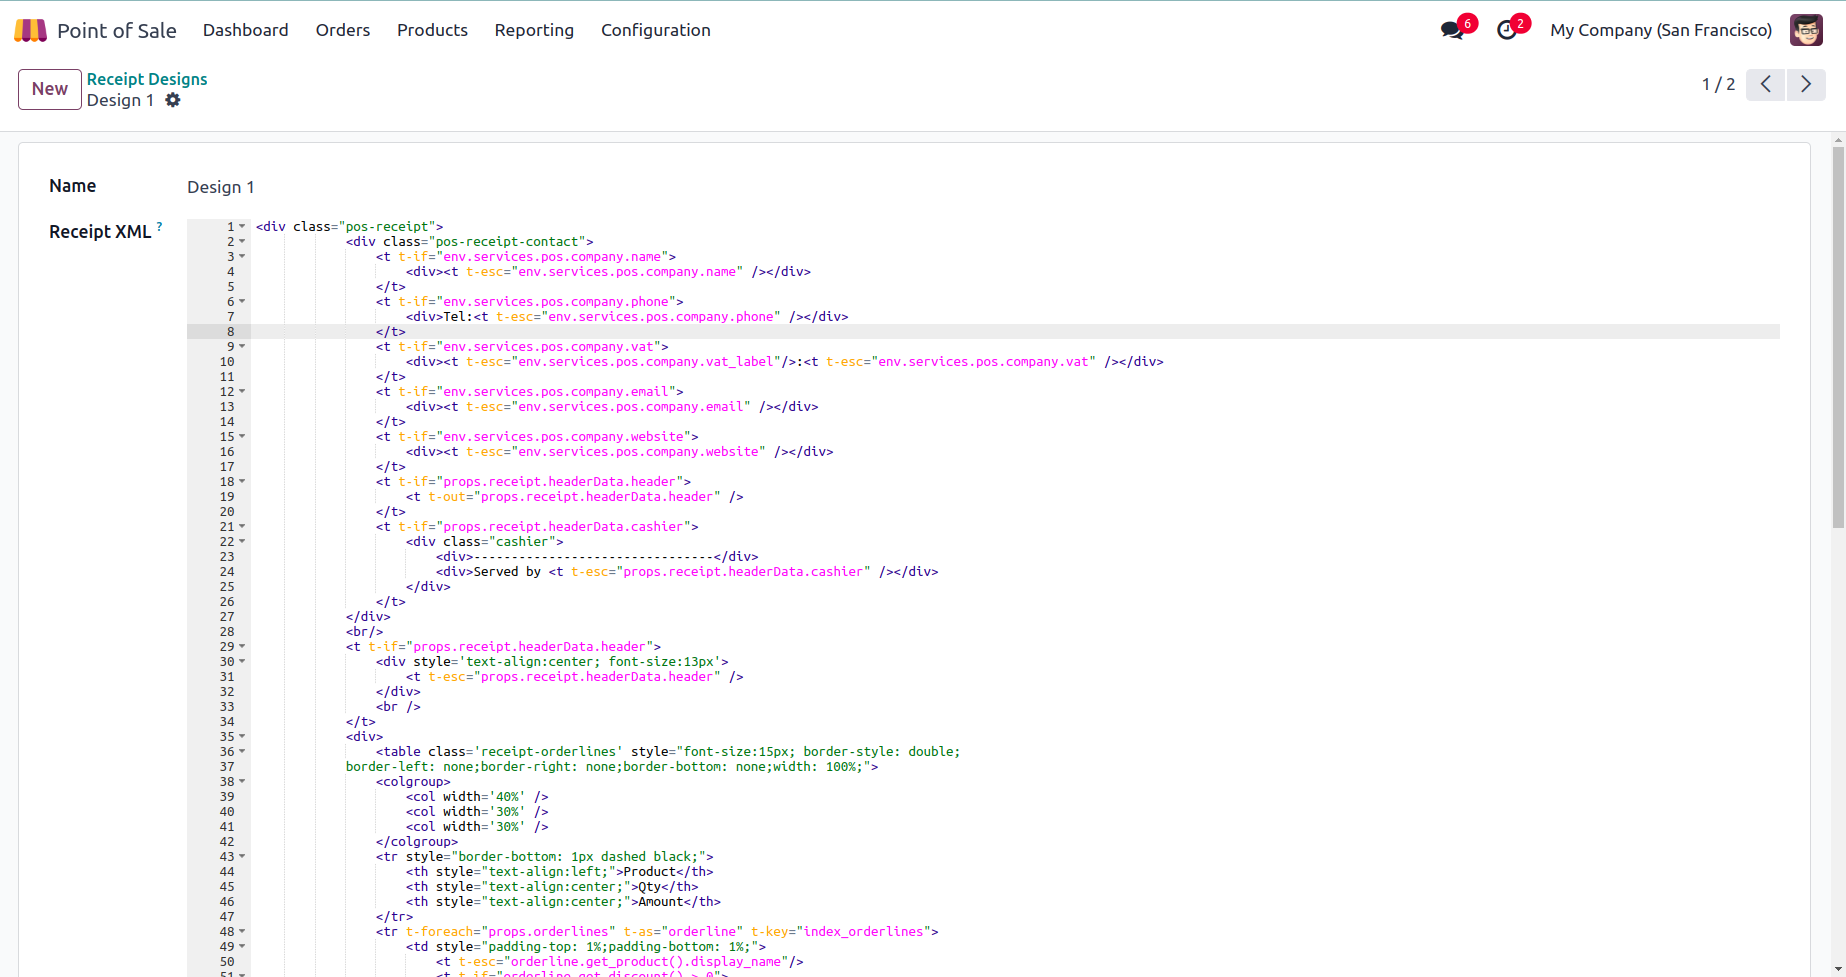The height and width of the screenshot is (977, 1846).
Task: Collapse the fold arrow on line 21
Action: click(242, 527)
